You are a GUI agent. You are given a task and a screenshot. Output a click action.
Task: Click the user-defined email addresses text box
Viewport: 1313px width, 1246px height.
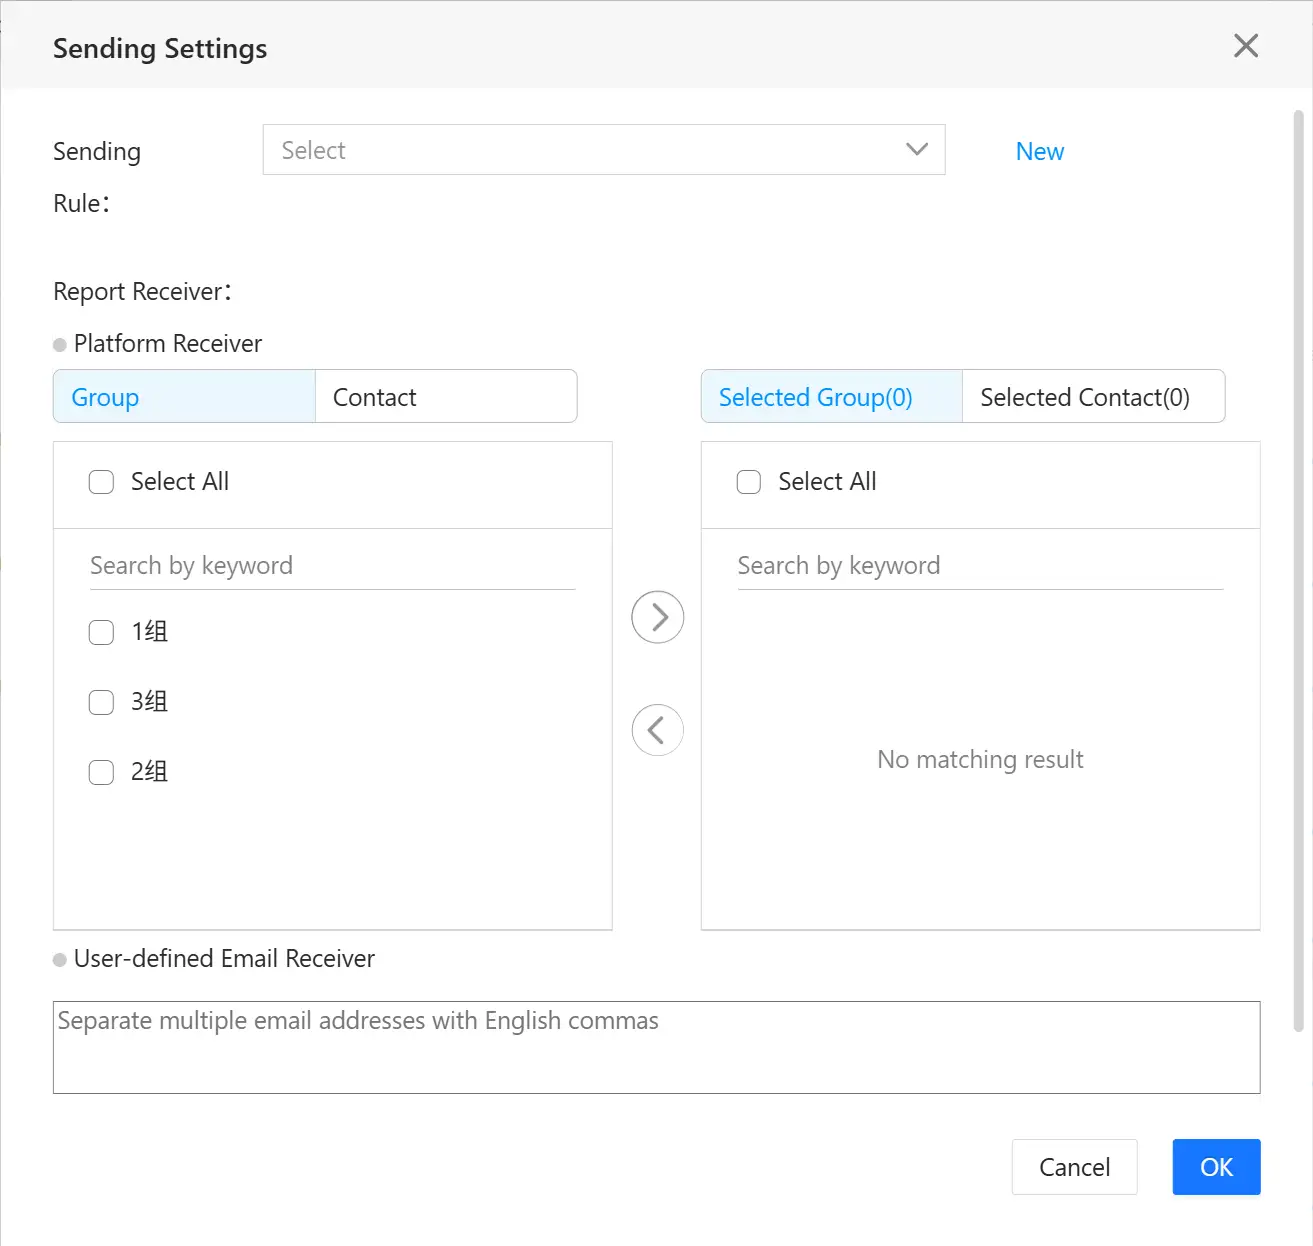[656, 1047]
